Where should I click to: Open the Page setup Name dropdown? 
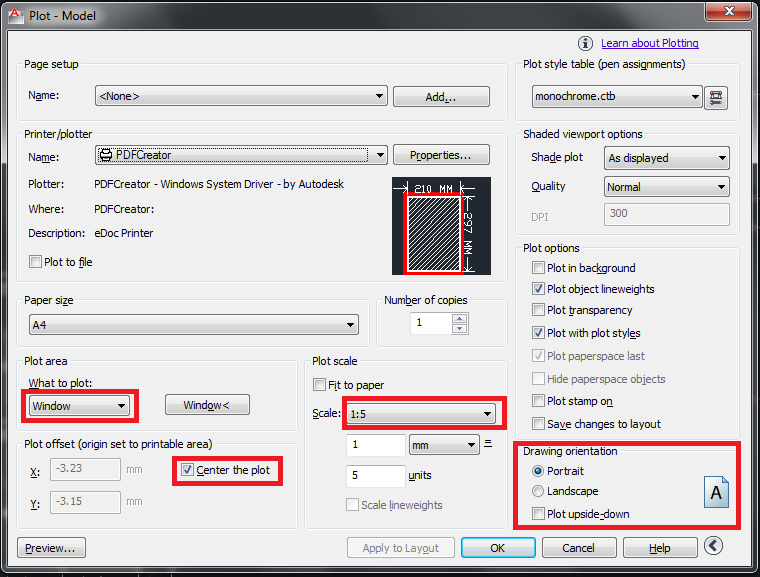pos(241,96)
